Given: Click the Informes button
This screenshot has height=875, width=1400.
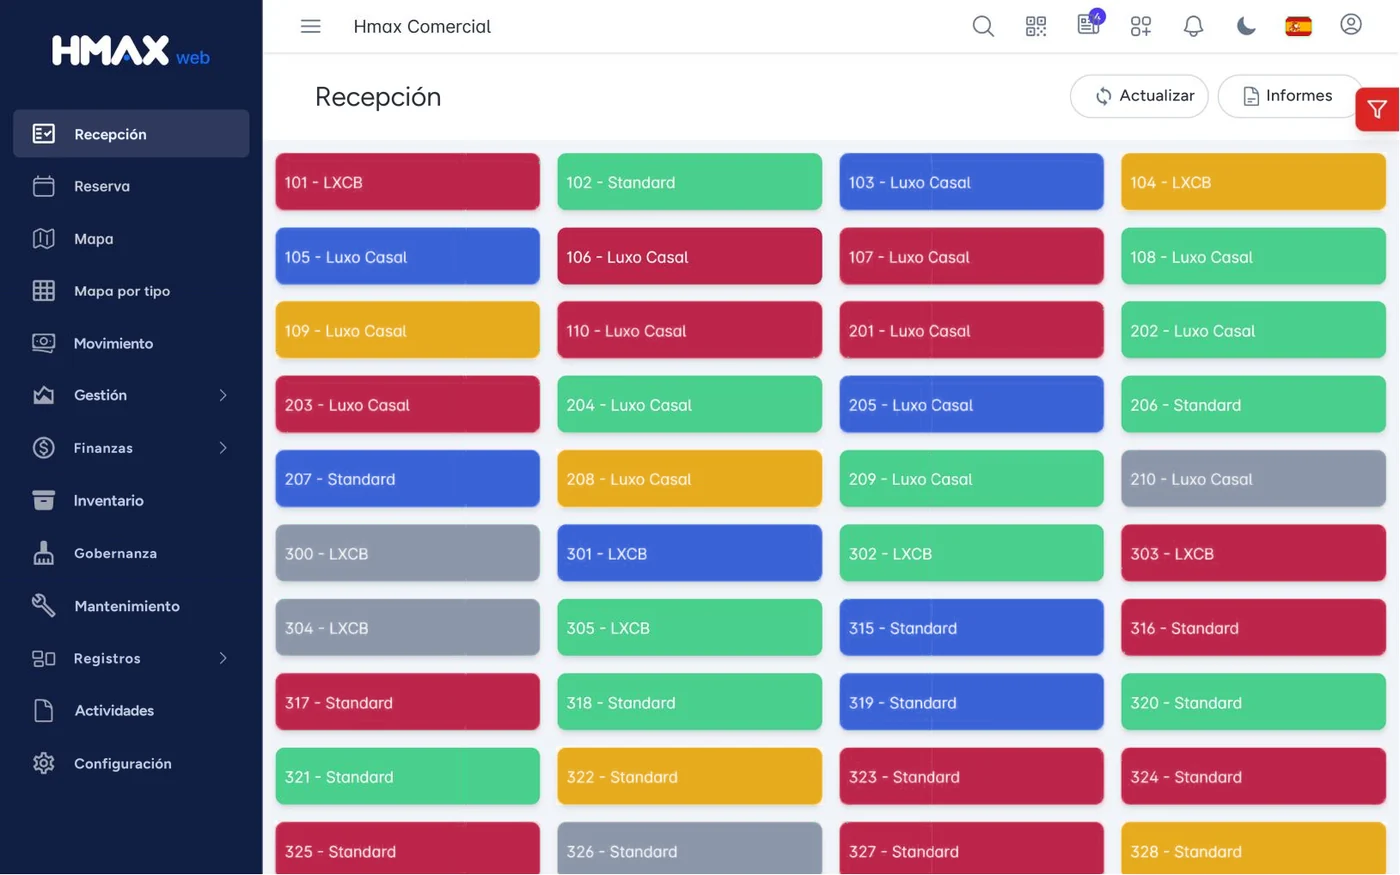Looking at the screenshot, I should (x=1290, y=96).
